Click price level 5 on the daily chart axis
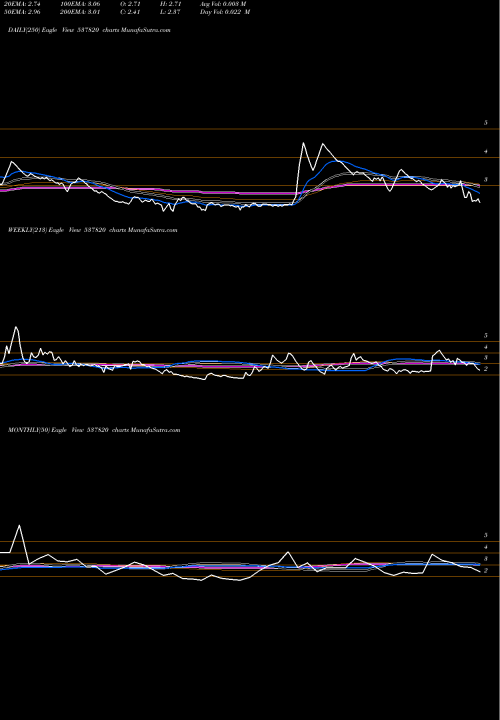The width and height of the screenshot is (500, 720). click(485, 123)
